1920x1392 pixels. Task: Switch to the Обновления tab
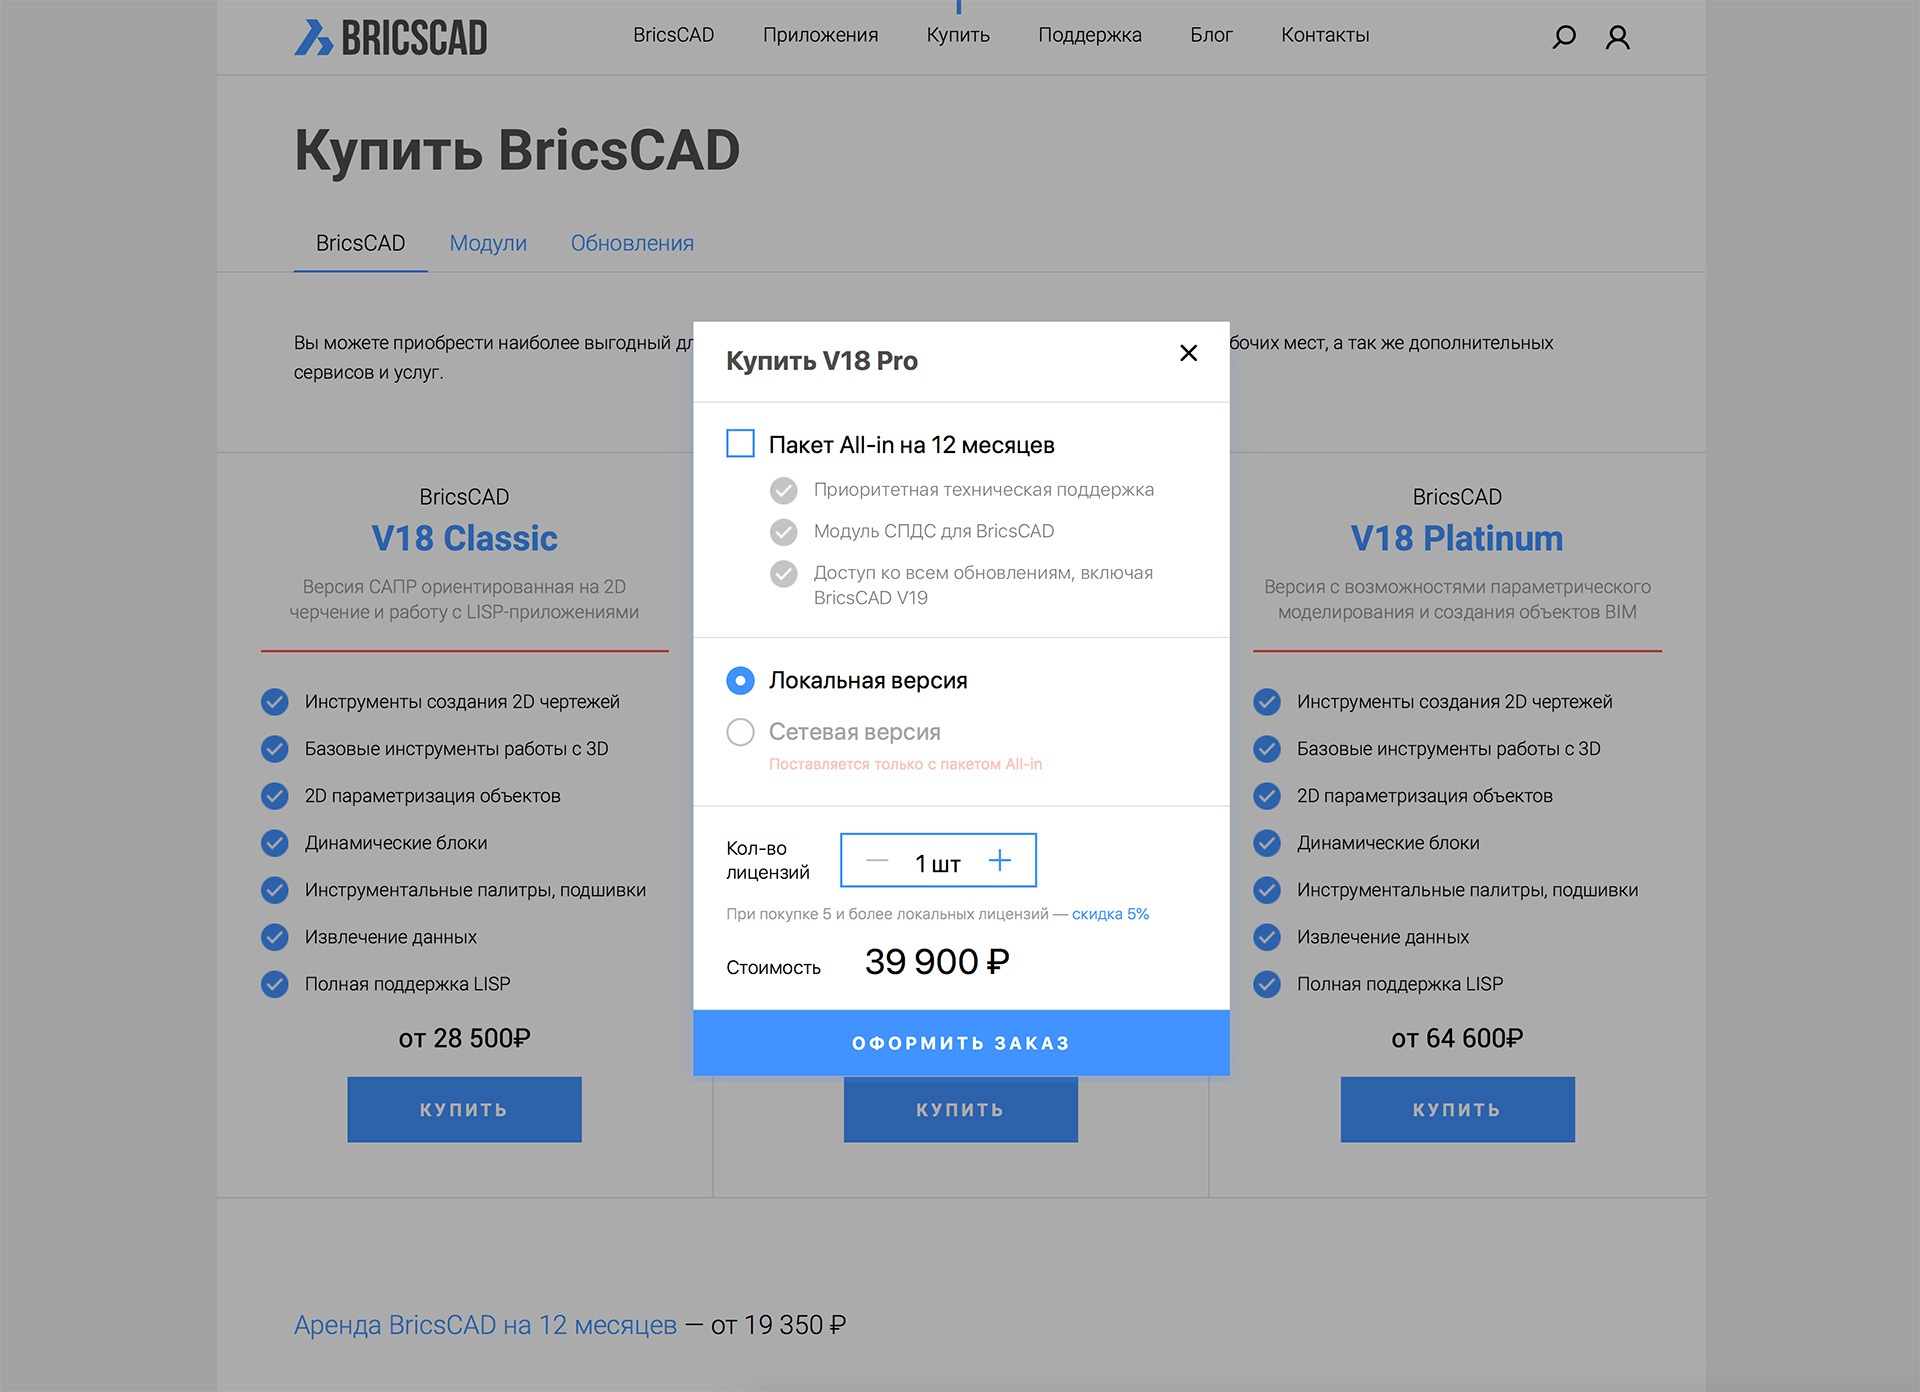click(x=632, y=243)
